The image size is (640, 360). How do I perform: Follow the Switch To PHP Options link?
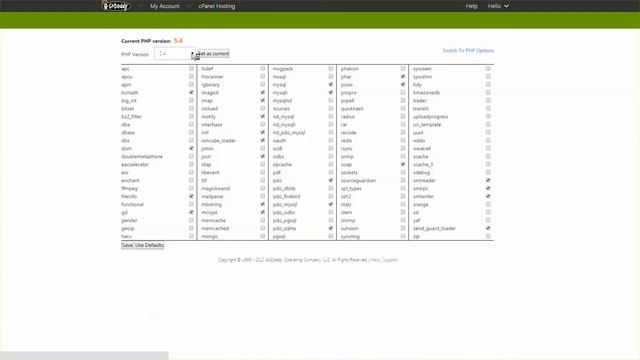(468, 51)
